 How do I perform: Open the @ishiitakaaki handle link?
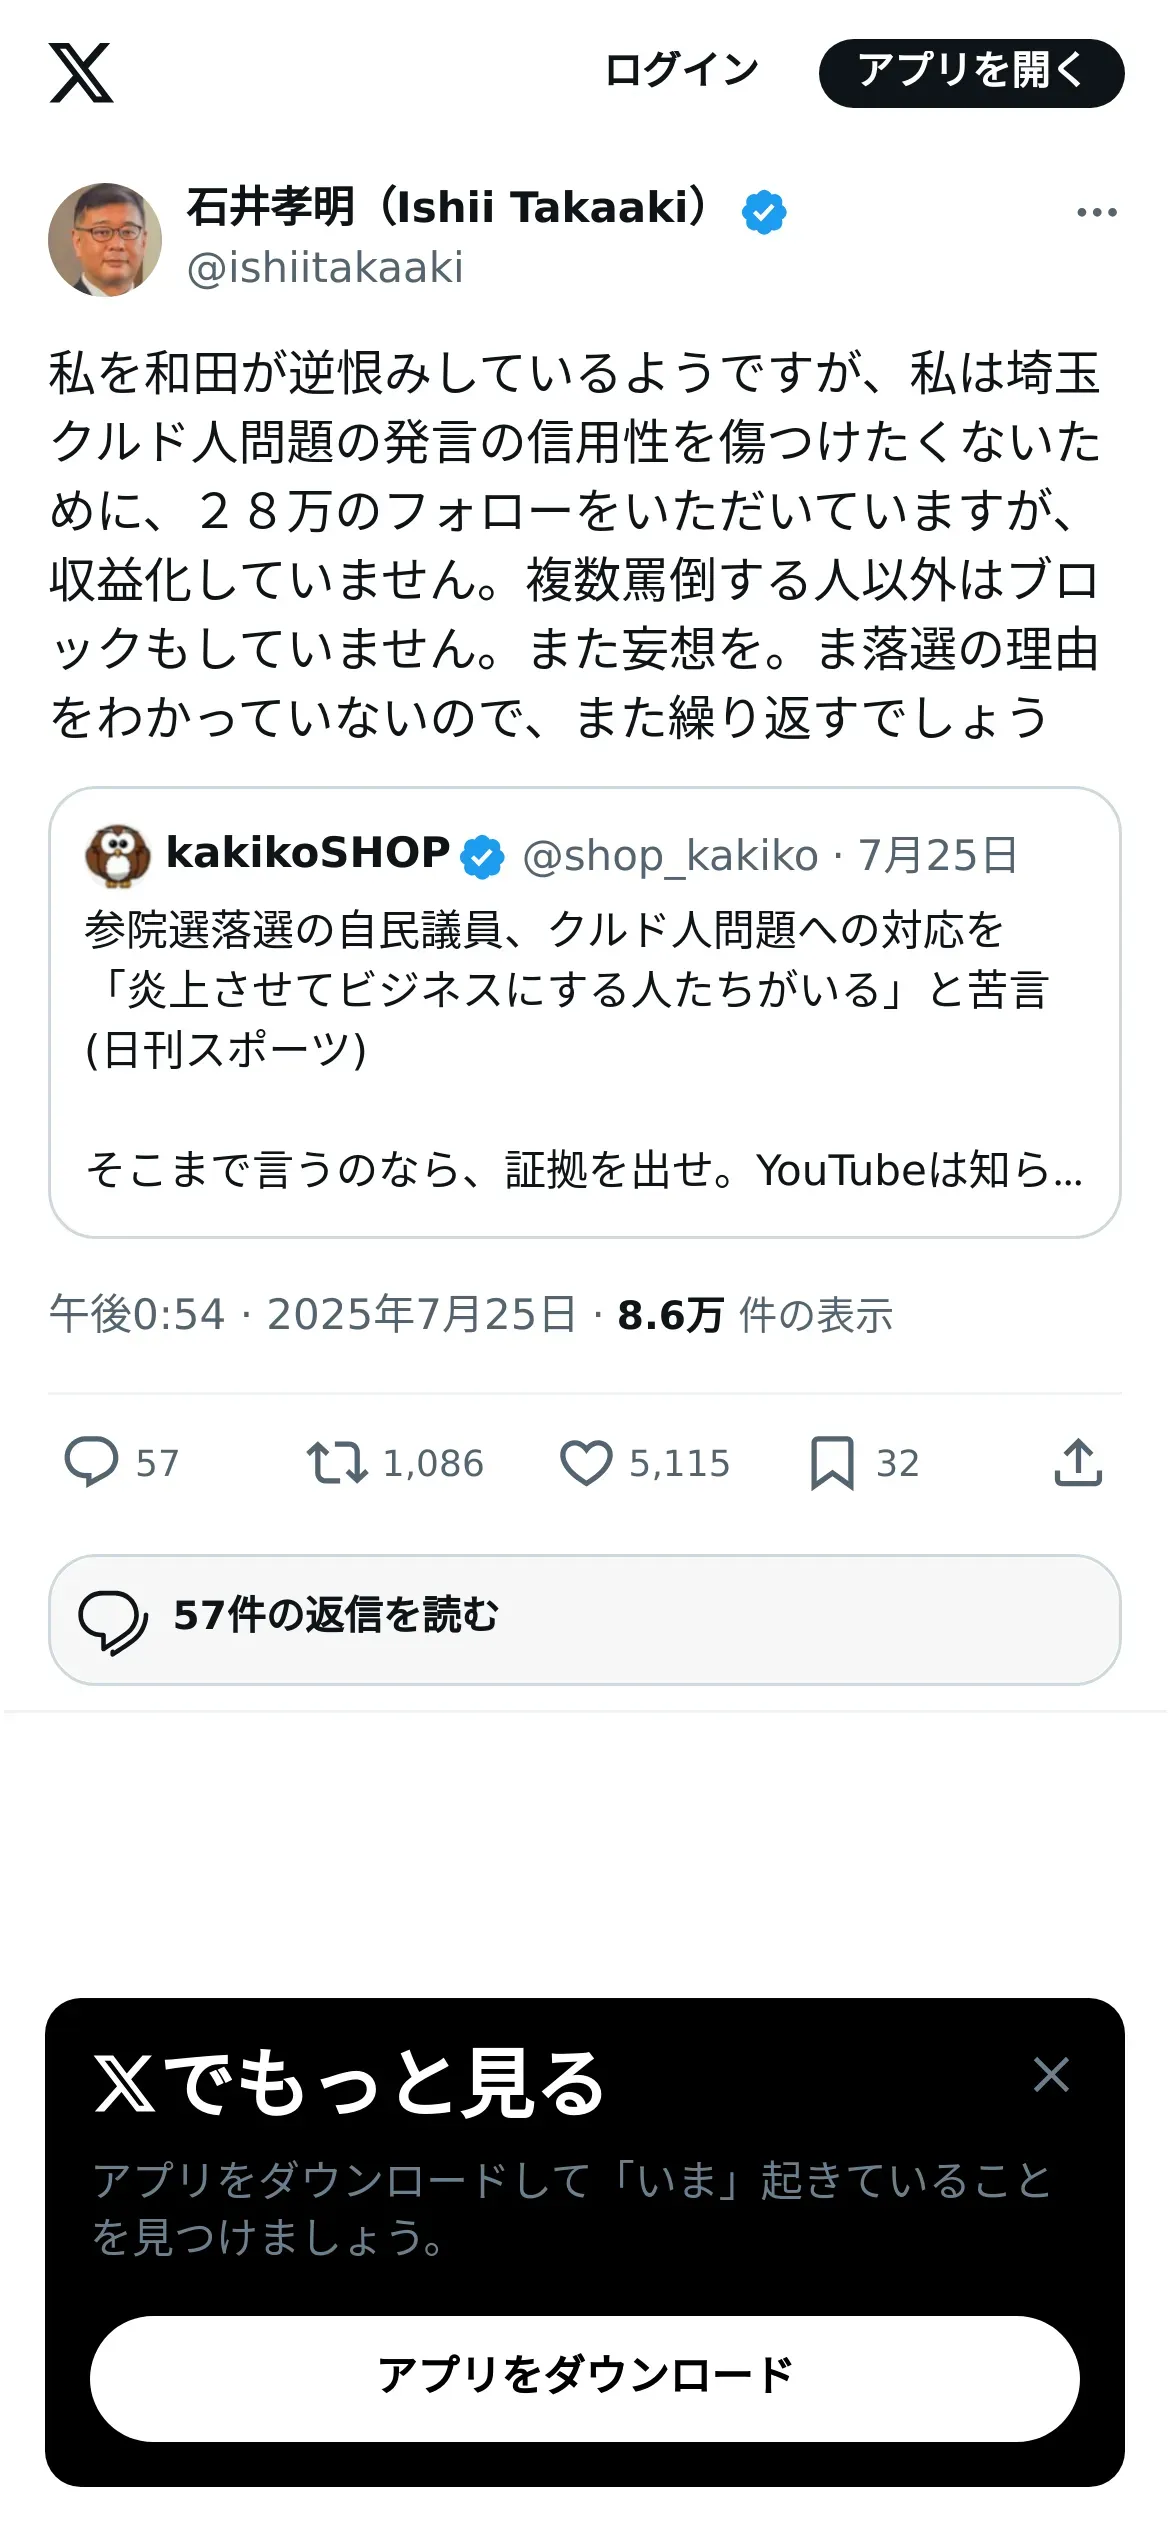(325, 268)
